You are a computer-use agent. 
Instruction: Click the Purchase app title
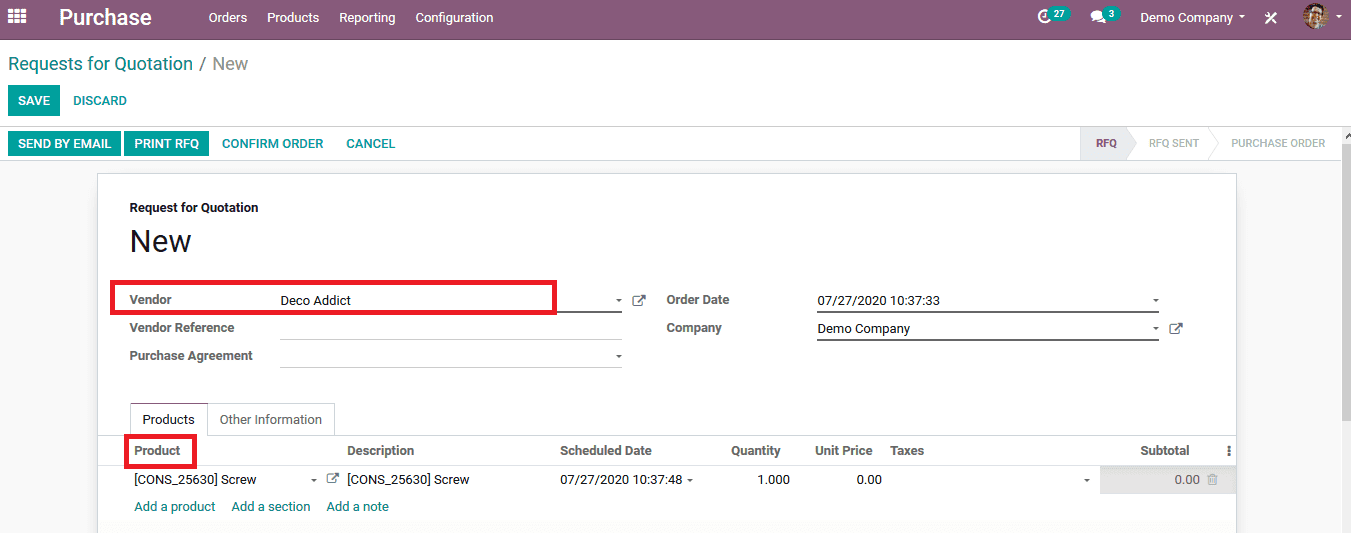[x=105, y=17]
